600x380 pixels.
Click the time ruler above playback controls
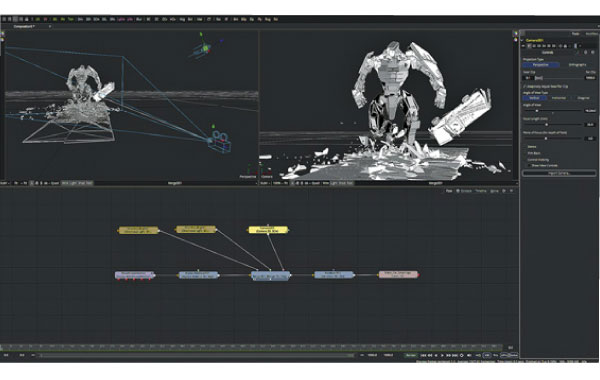[x=251, y=347]
